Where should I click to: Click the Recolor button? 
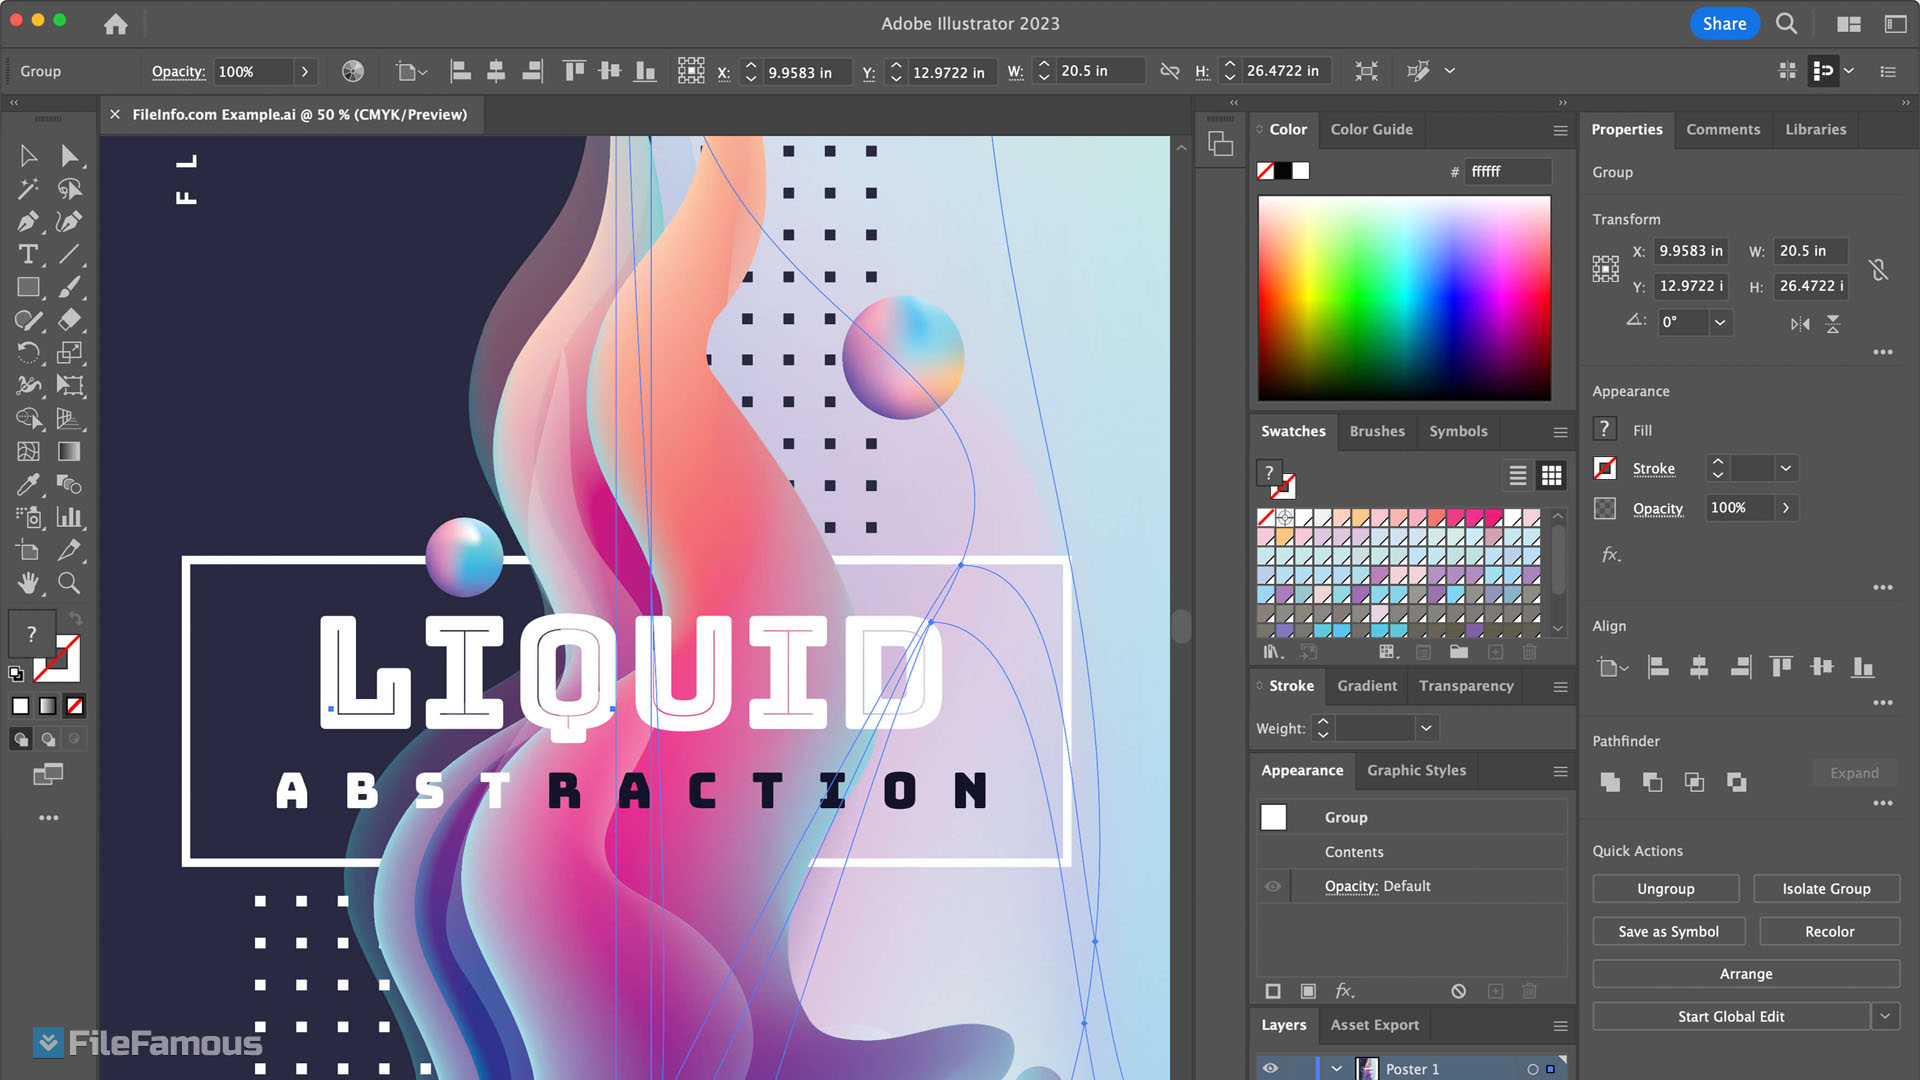(1829, 931)
